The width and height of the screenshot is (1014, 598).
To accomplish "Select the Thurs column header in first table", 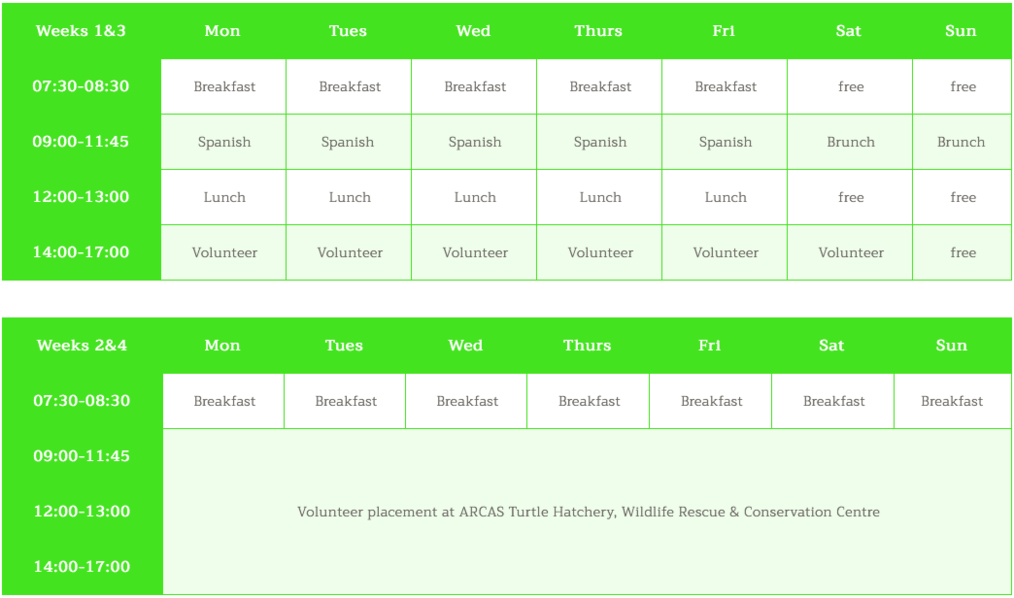I will pos(599,31).
